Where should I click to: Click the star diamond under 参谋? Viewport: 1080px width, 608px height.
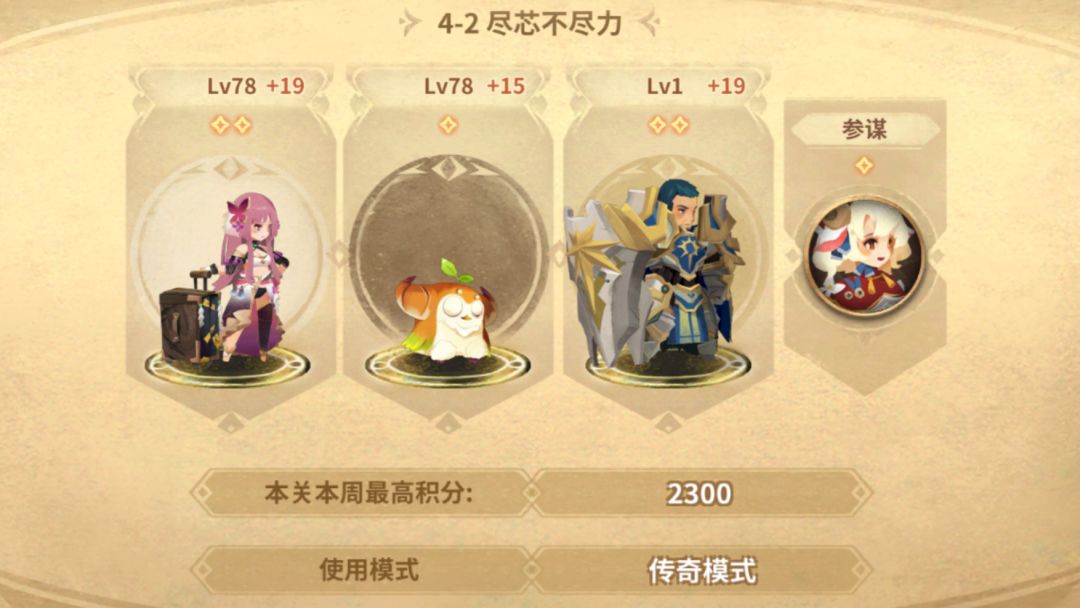[864, 165]
